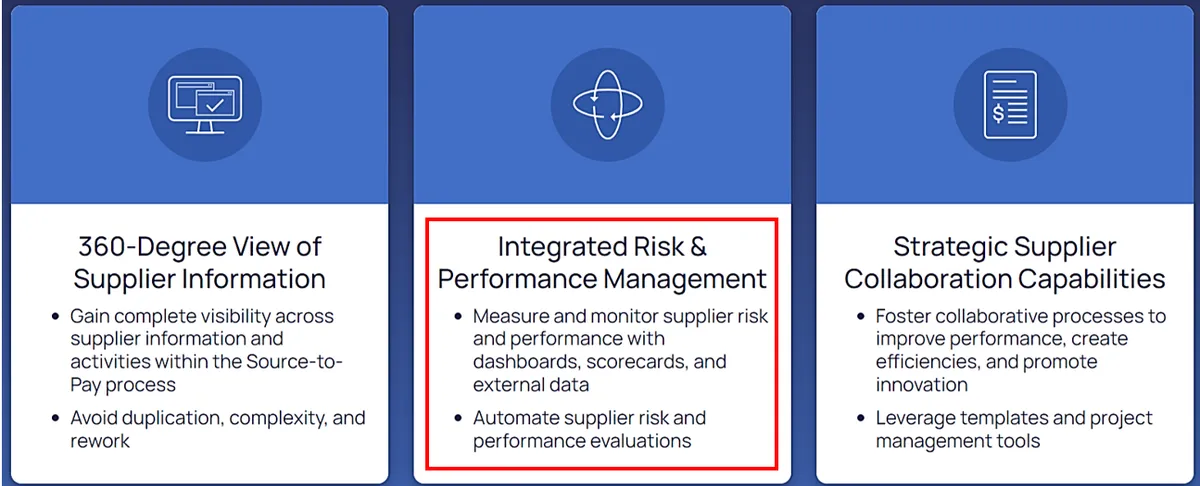This screenshot has height=486, width=1200.
Task: Click the circular orbit arrows icon
Action: [x=602, y=104]
